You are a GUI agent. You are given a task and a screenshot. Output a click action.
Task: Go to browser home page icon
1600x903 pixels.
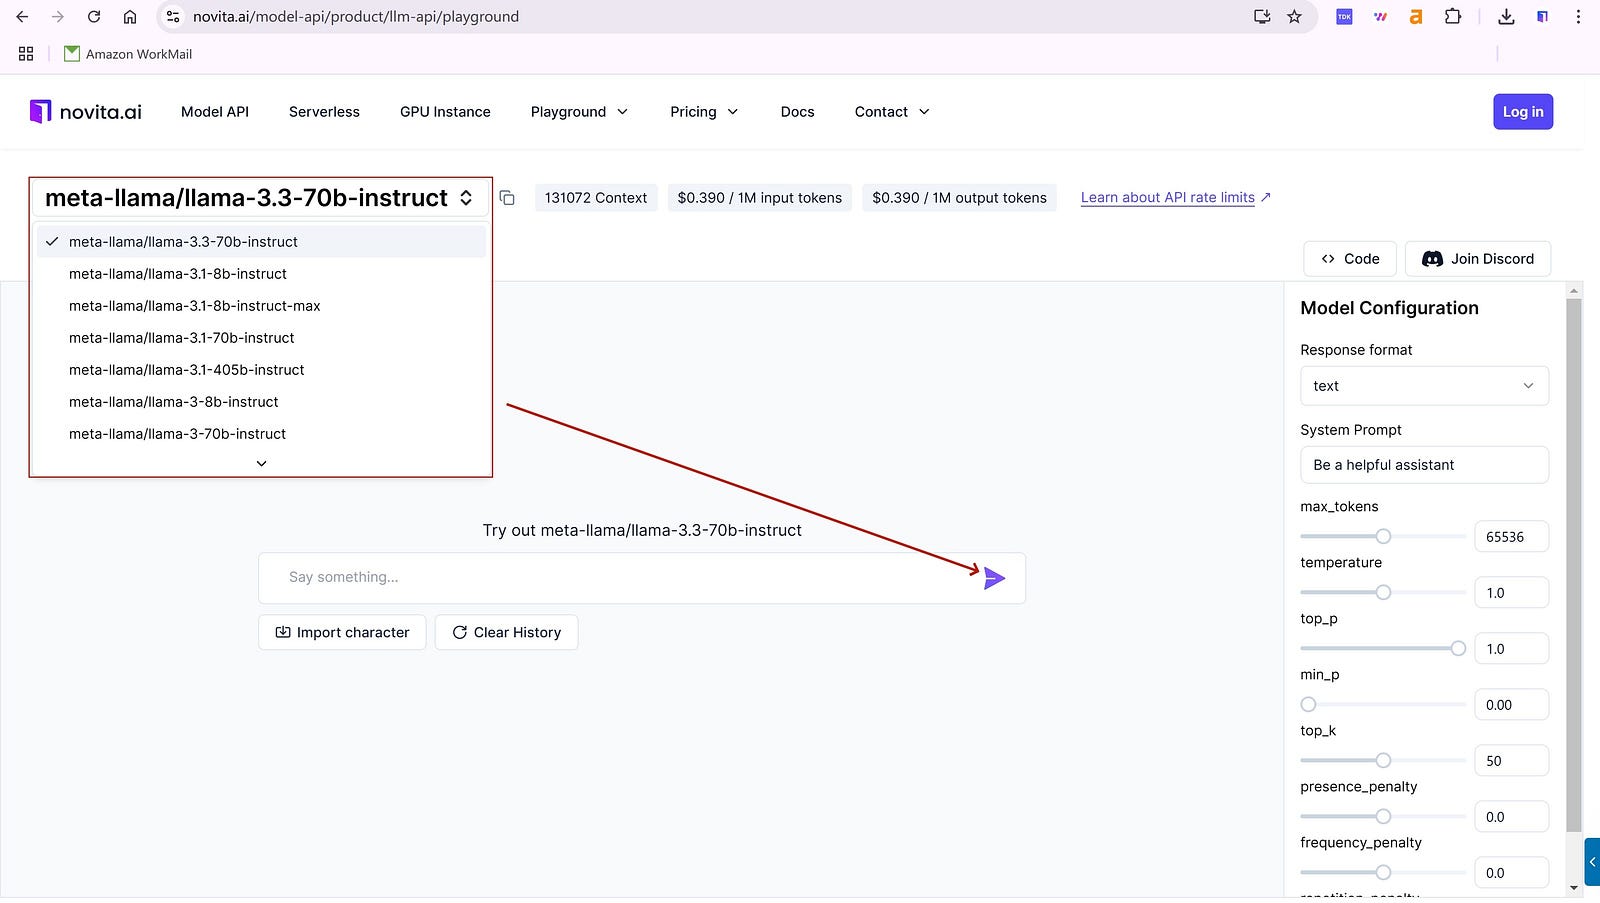tap(130, 17)
